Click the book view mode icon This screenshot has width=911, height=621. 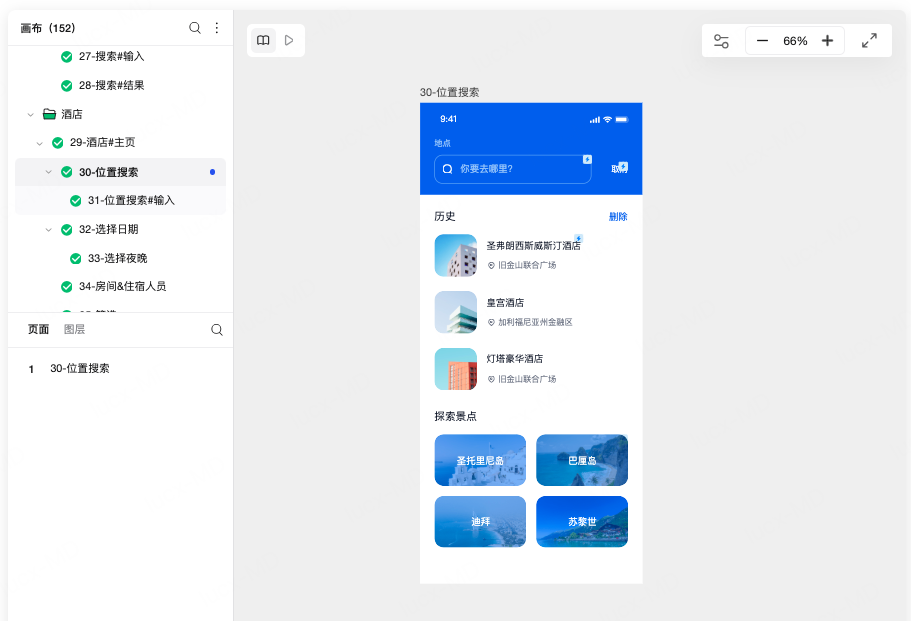(263, 40)
